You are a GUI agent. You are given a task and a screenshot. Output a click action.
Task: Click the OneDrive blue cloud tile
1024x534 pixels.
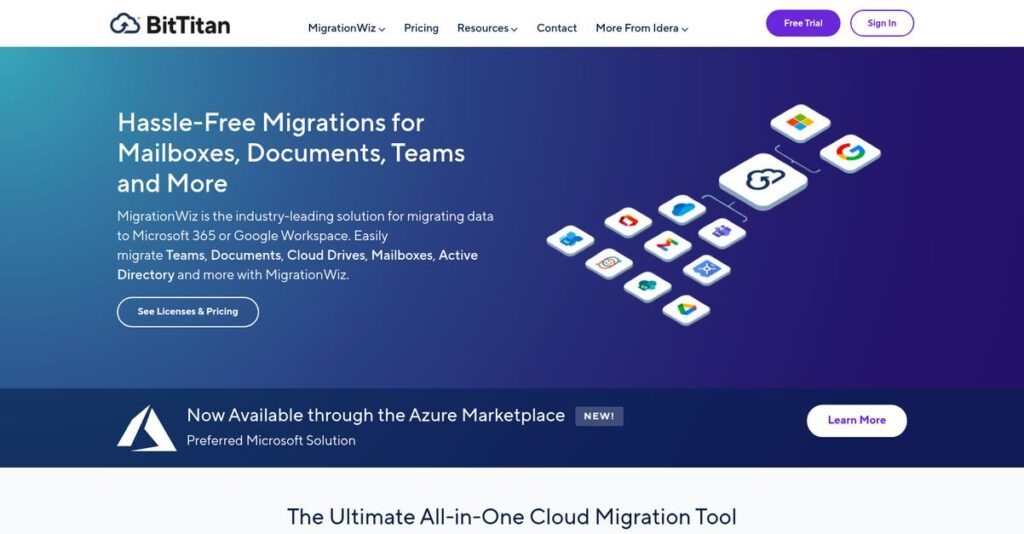tap(682, 210)
